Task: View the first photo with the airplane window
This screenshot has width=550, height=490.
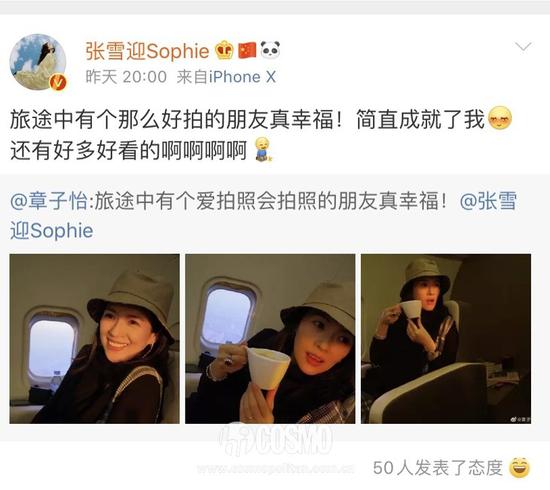Action: [94, 338]
